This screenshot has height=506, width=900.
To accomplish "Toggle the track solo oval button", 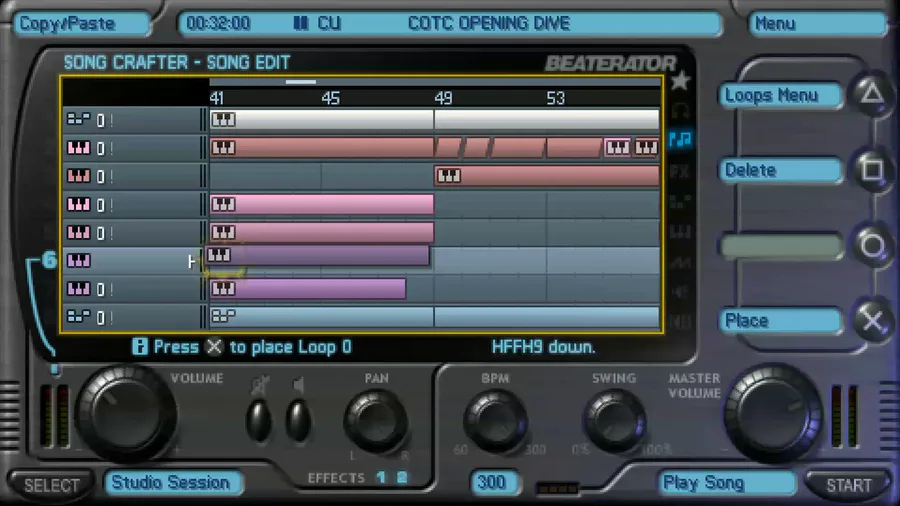I will point(298,421).
